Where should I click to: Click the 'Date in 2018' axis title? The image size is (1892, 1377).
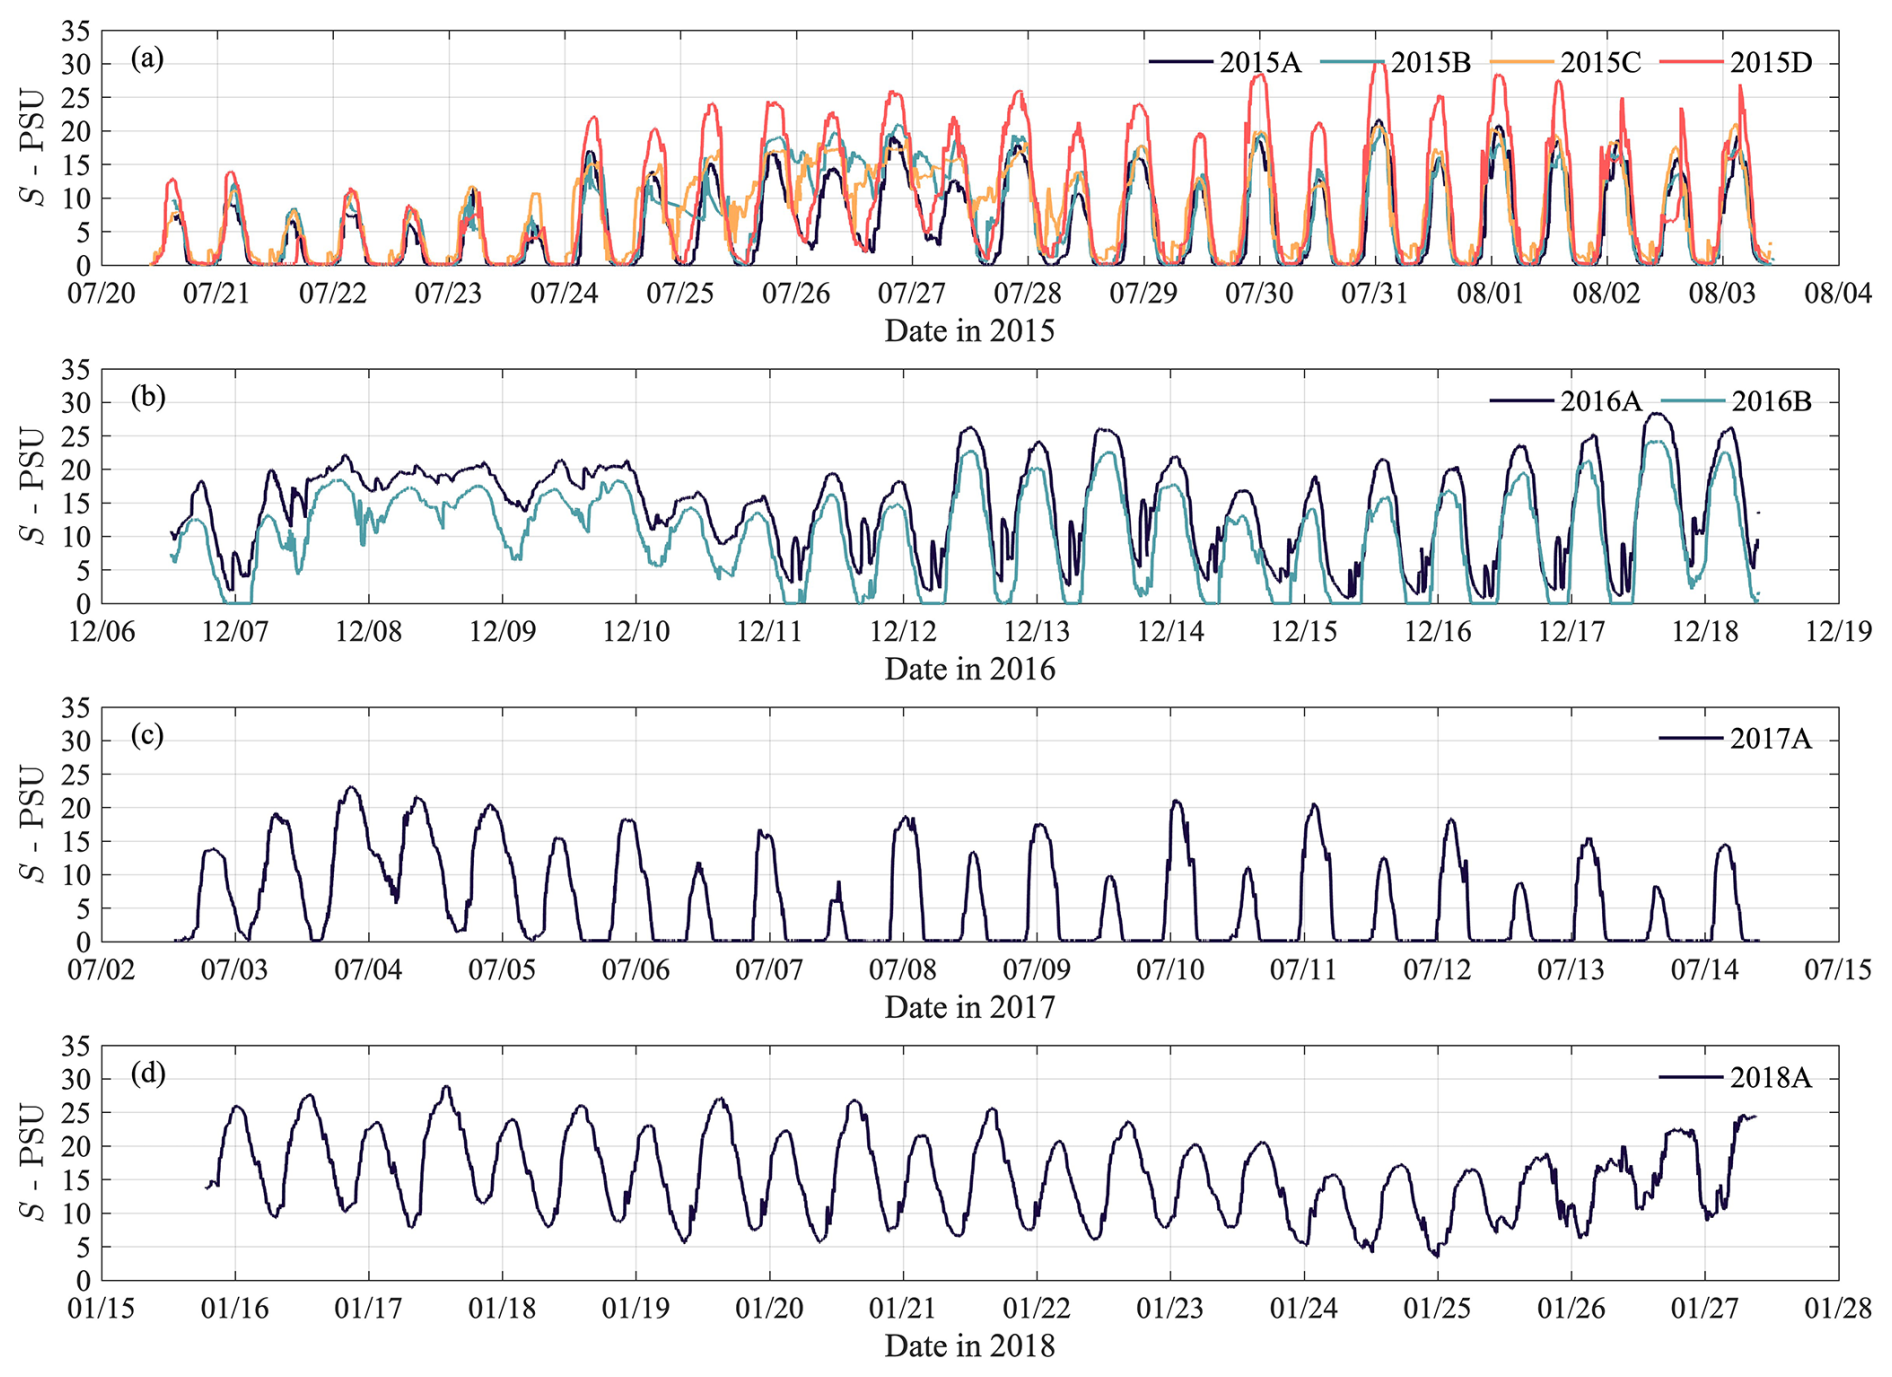point(969,1346)
